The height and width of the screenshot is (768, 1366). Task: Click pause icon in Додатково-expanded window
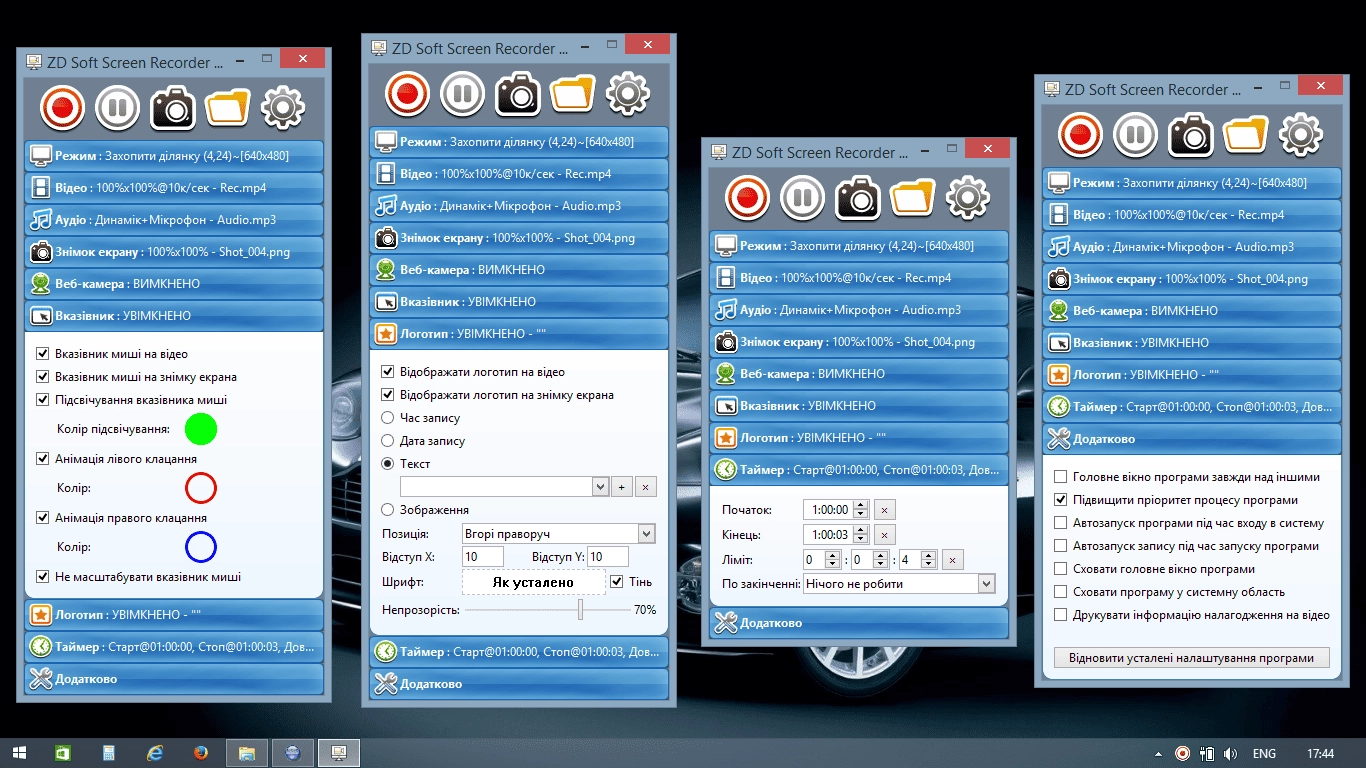(x=1135, y=134)
